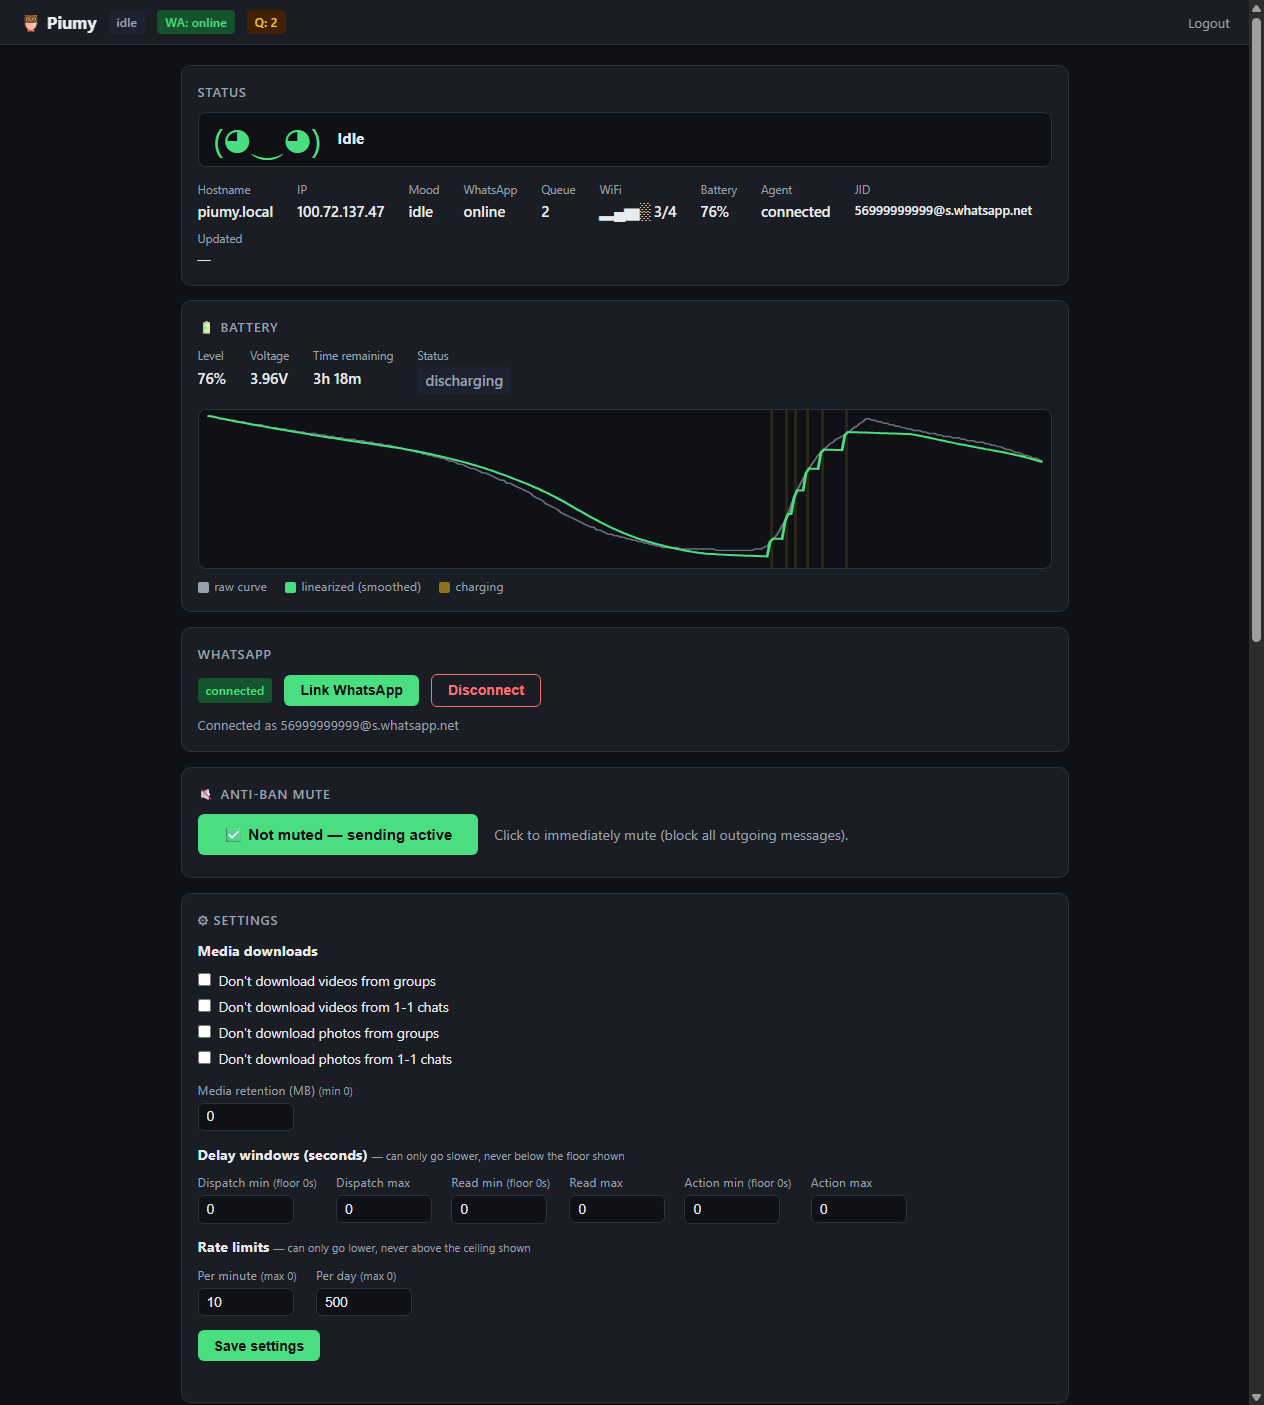Check Don't download videos from 1-1 chats
This screenshot has width=1264, height=1405.
coord(204,1006)
